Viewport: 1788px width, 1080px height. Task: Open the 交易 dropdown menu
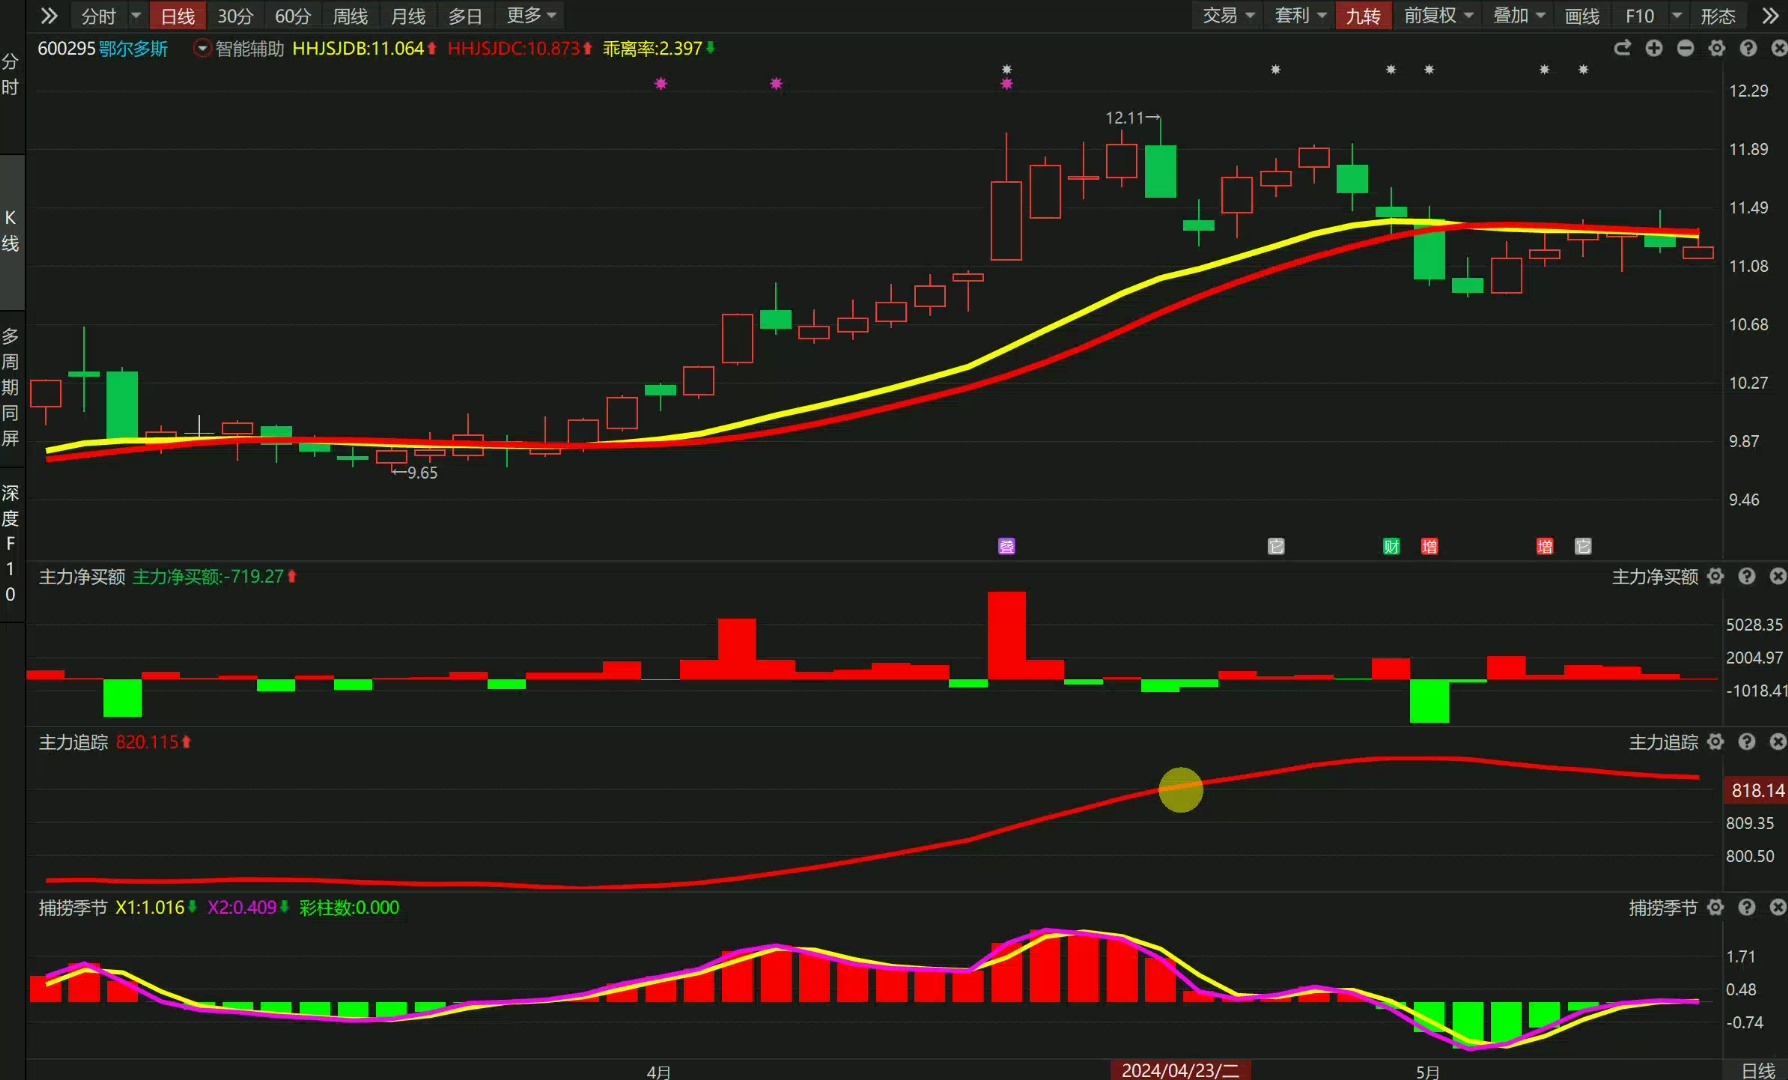tap(1228, 16)
